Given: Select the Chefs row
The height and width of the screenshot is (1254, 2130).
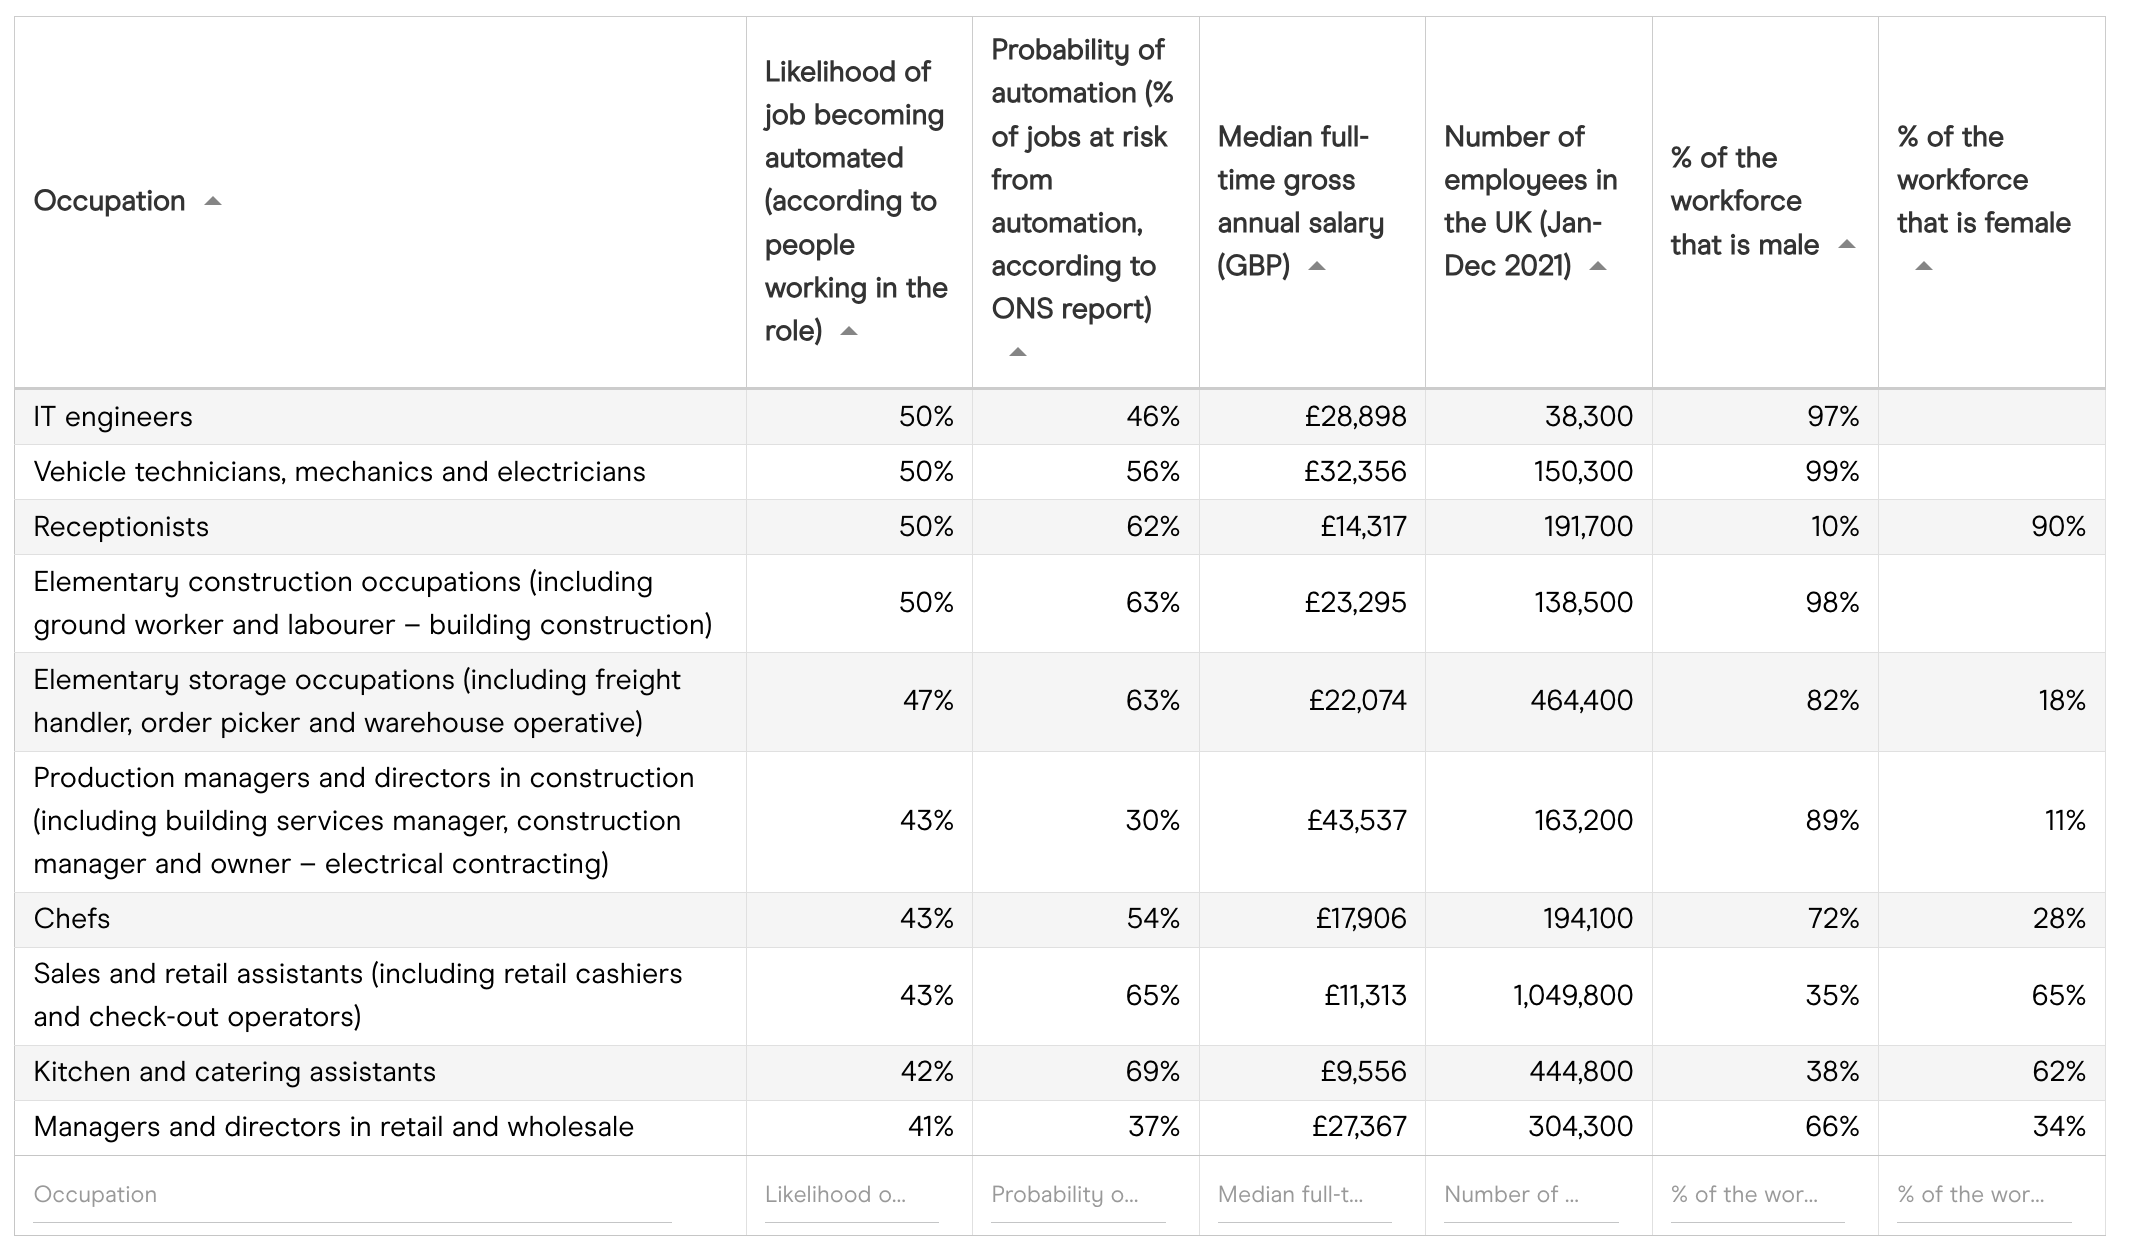Looking at the screenshot, I should [x=72, y=919].
